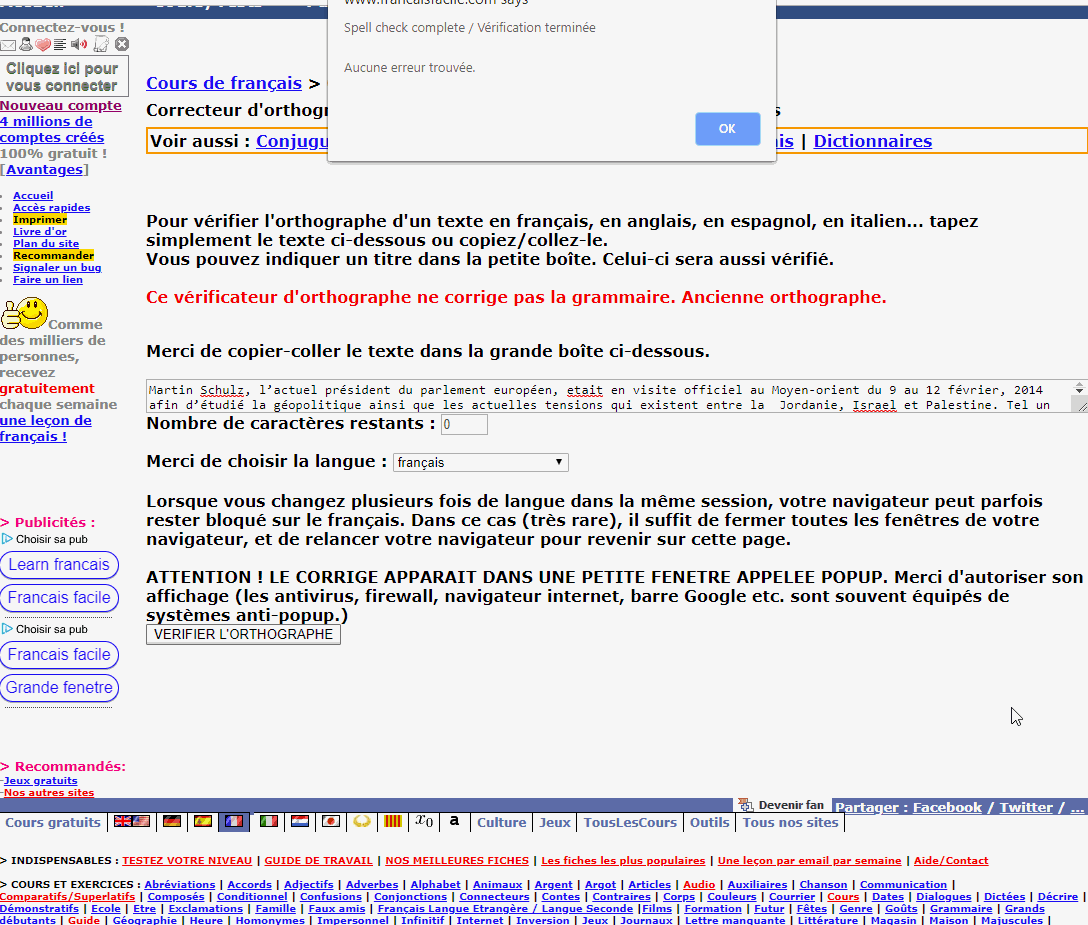Viewport: 1088px width, 925px height.
Task: Click the textarea scrollbar up arrow
Action: pyautogui.click(x=1079, y=386)
